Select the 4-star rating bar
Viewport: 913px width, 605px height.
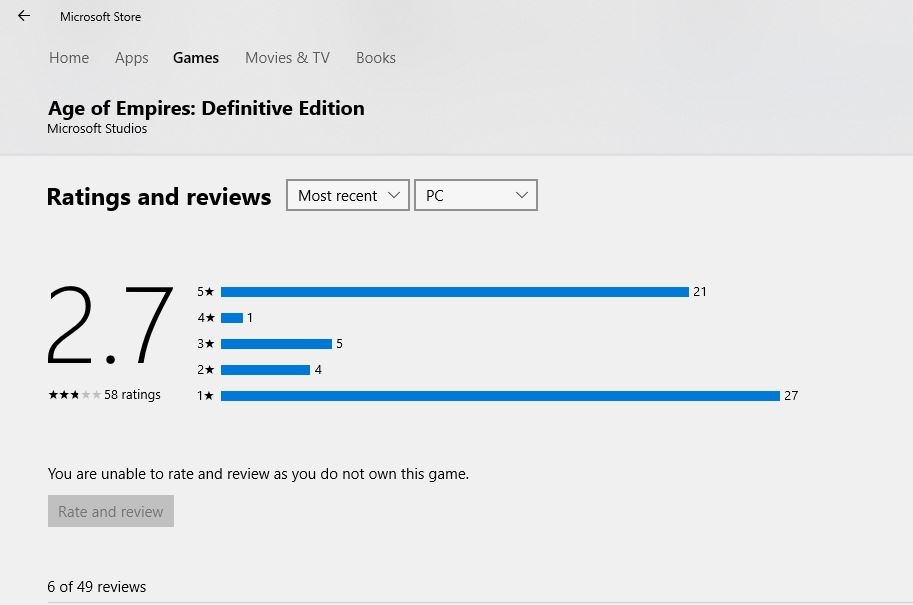point(232,318)
